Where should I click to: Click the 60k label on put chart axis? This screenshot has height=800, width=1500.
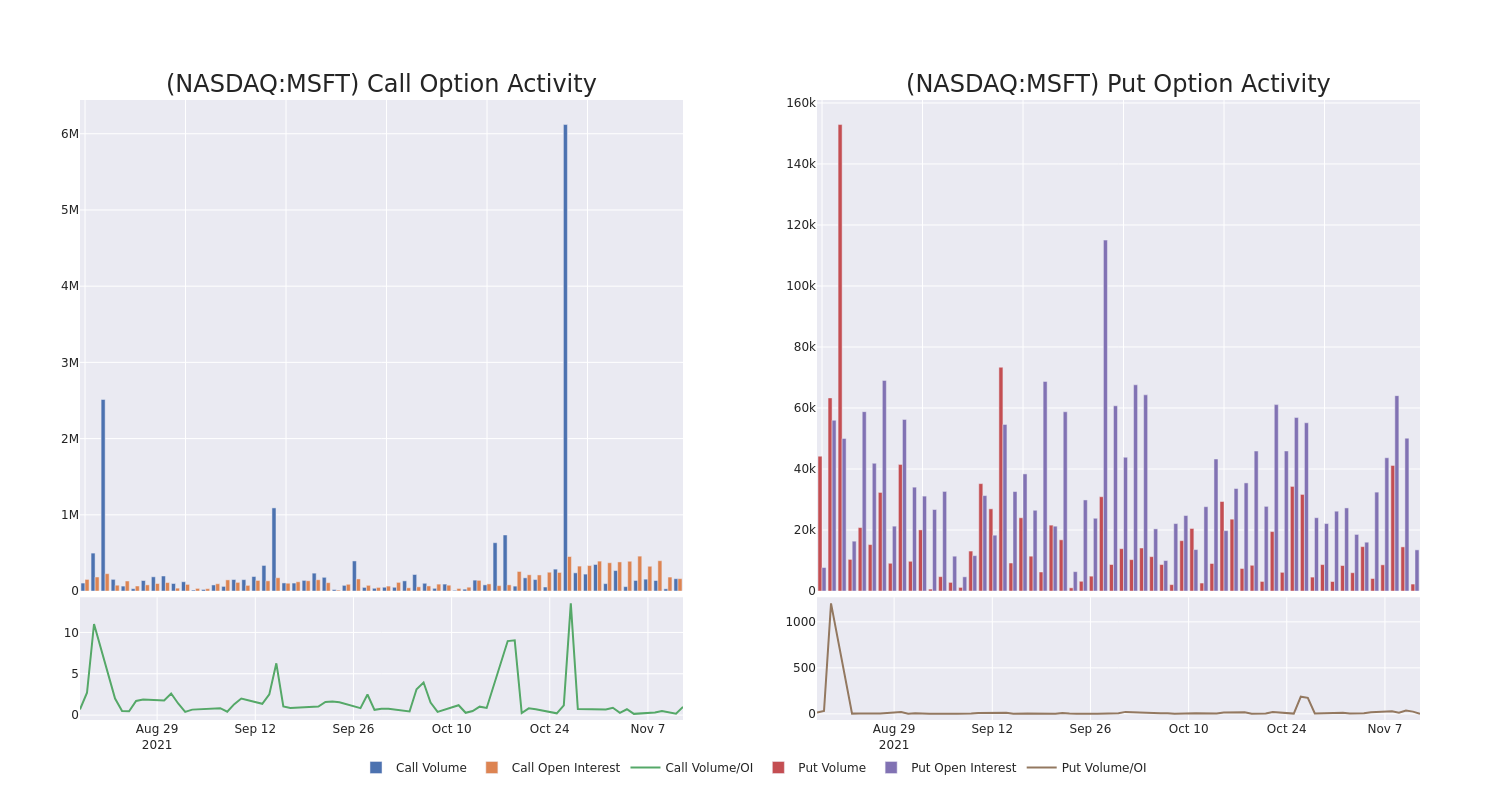tap(804, 408)
